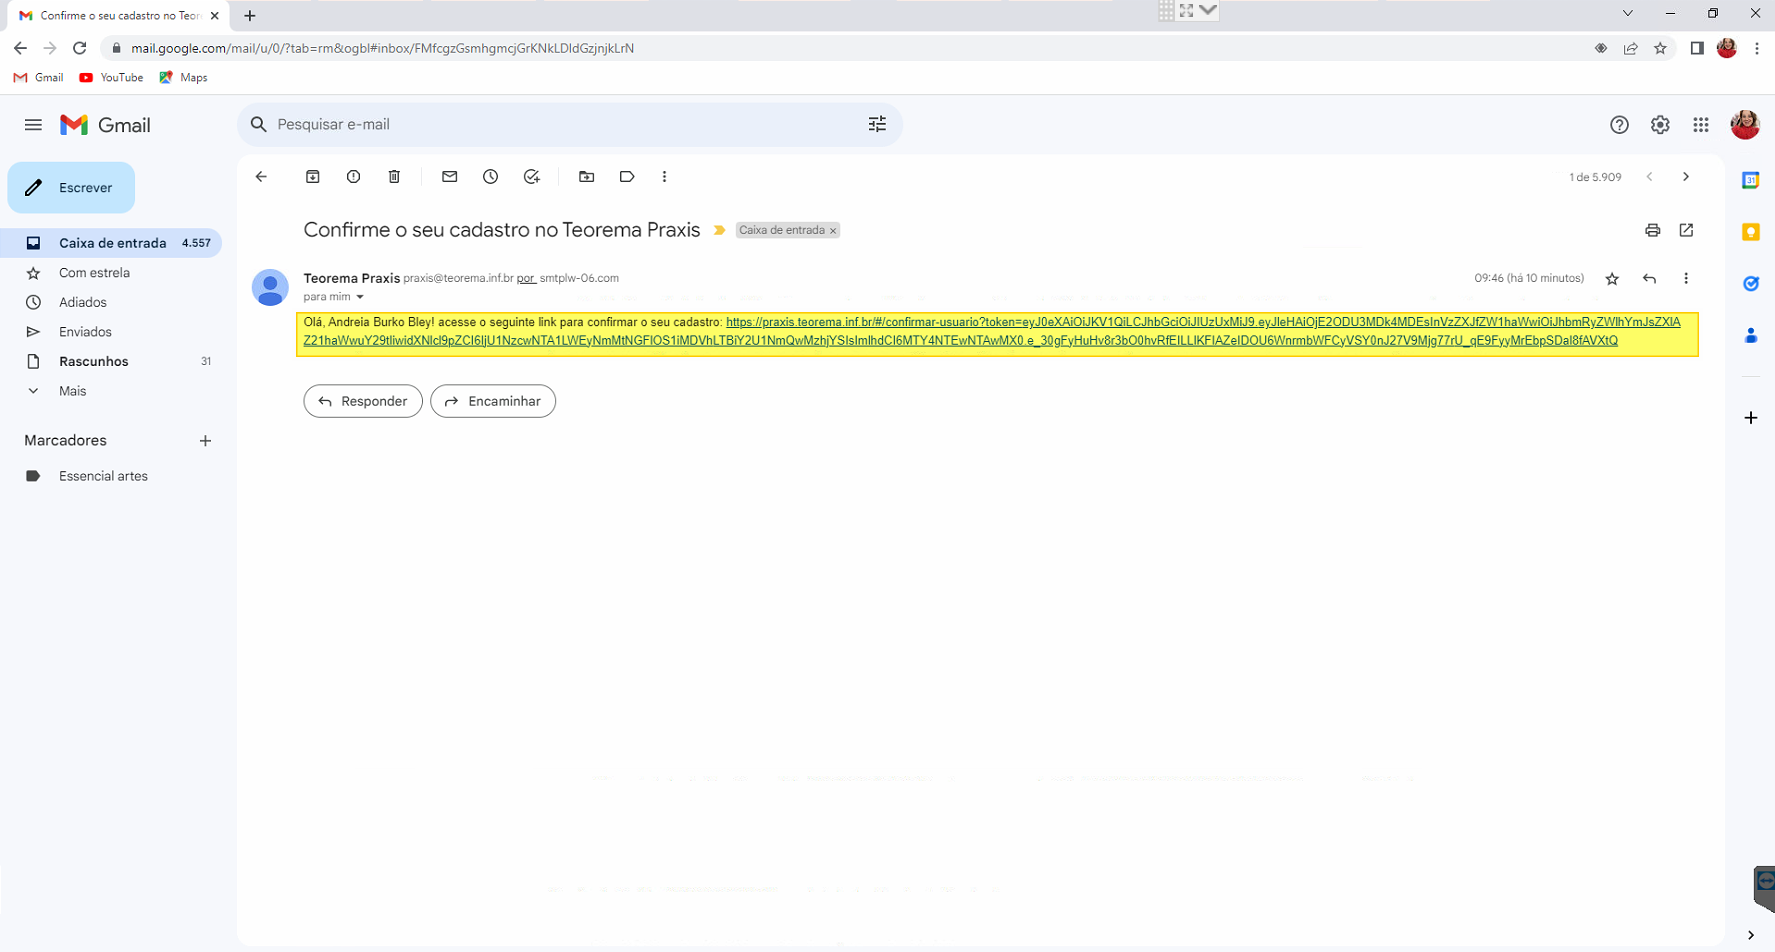Open the confirmation link in email
The width and height of the screenshot is (1775, 952).
[992, 331]
